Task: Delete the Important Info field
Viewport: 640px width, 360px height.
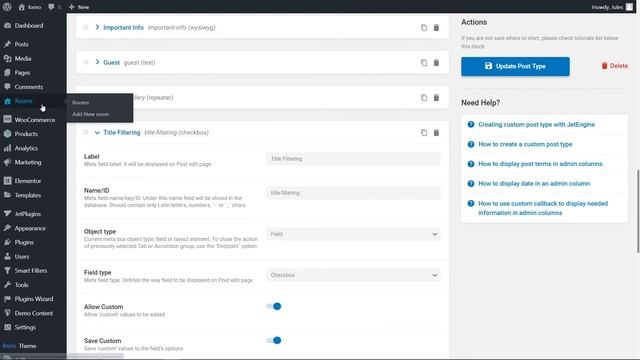Action: (436, 28)
